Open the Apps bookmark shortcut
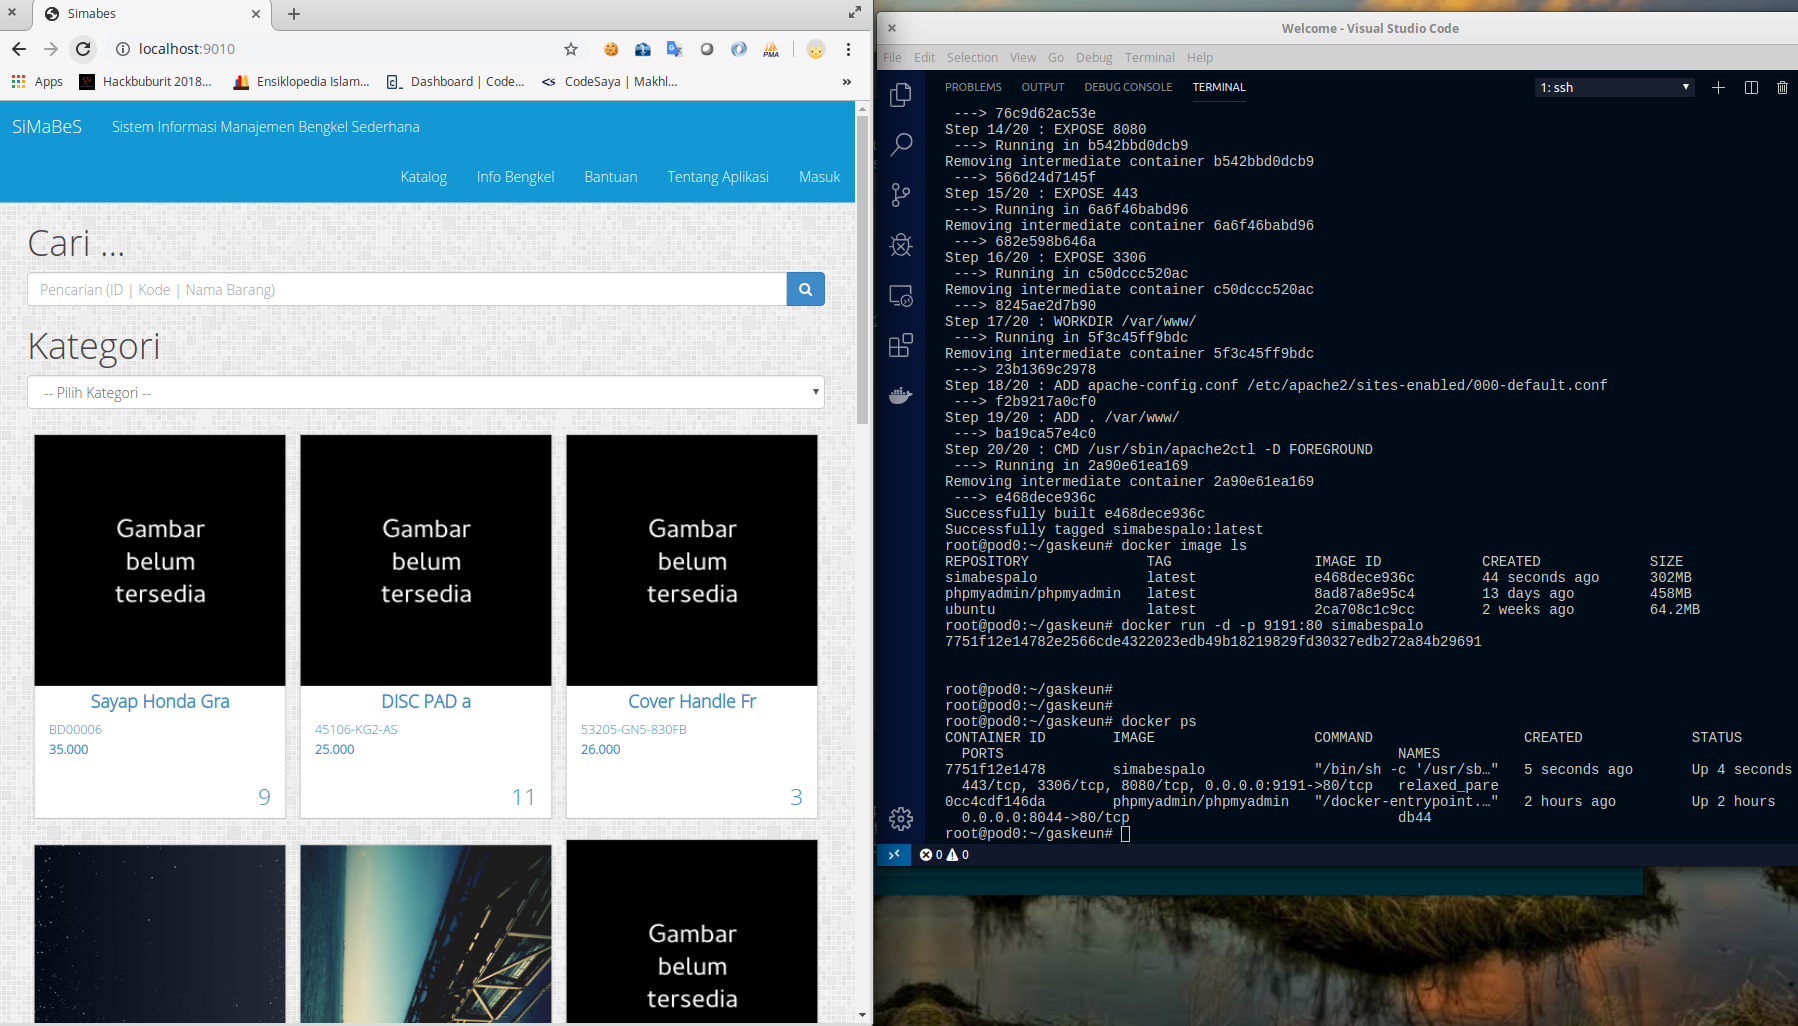The image size is (1798, 1026). click(x=37, y=82)
